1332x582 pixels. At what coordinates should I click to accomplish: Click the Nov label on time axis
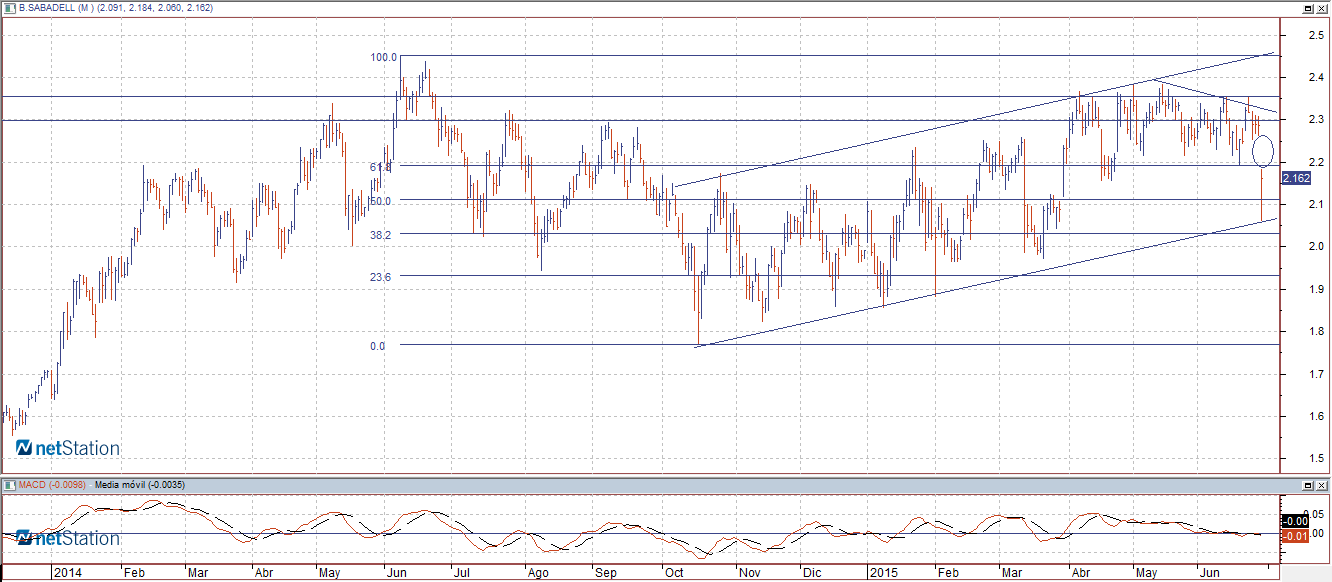(x=751, y=574)
